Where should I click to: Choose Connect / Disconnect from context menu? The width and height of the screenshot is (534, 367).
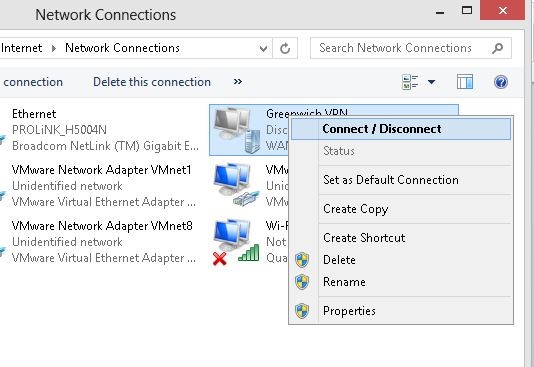(401, 129)
